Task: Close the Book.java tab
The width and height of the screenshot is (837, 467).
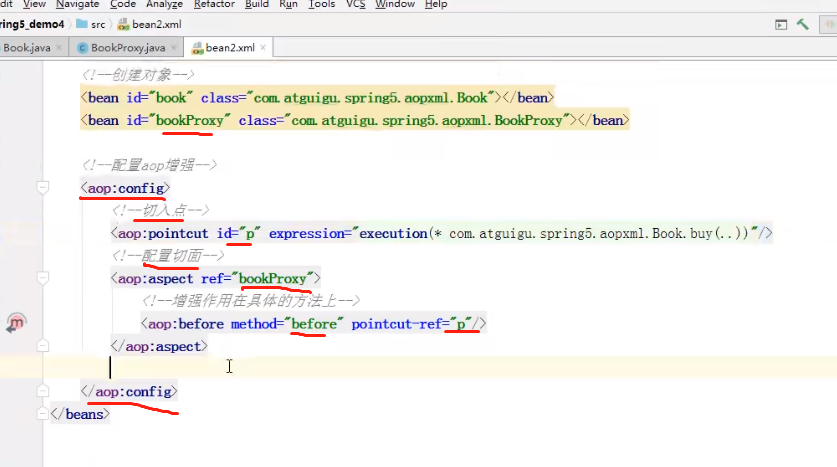Action: [x=59, y=48]
